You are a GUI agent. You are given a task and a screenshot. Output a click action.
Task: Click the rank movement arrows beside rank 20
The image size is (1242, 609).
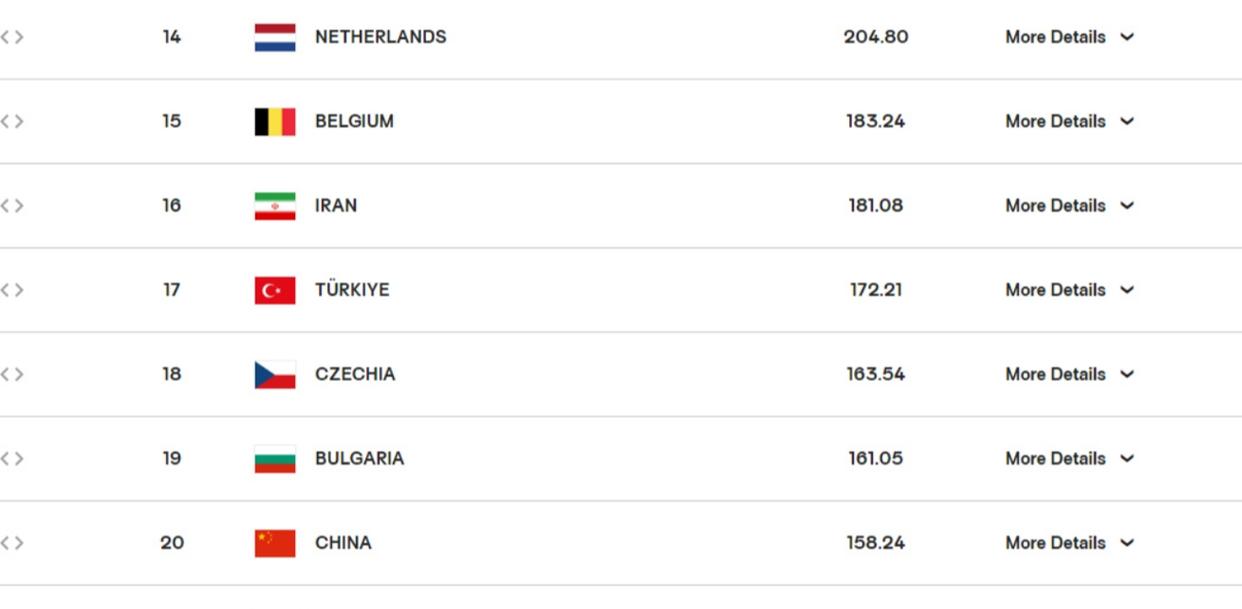12,543
